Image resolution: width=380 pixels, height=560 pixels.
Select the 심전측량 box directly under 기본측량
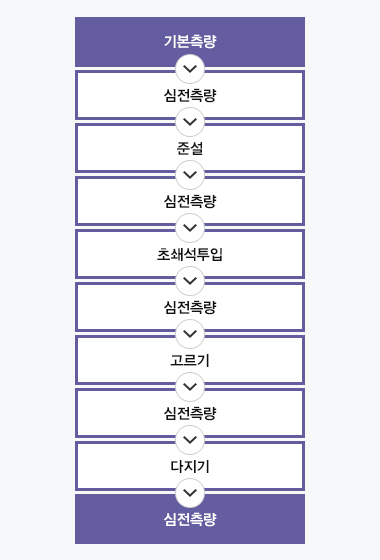point(190,95)
